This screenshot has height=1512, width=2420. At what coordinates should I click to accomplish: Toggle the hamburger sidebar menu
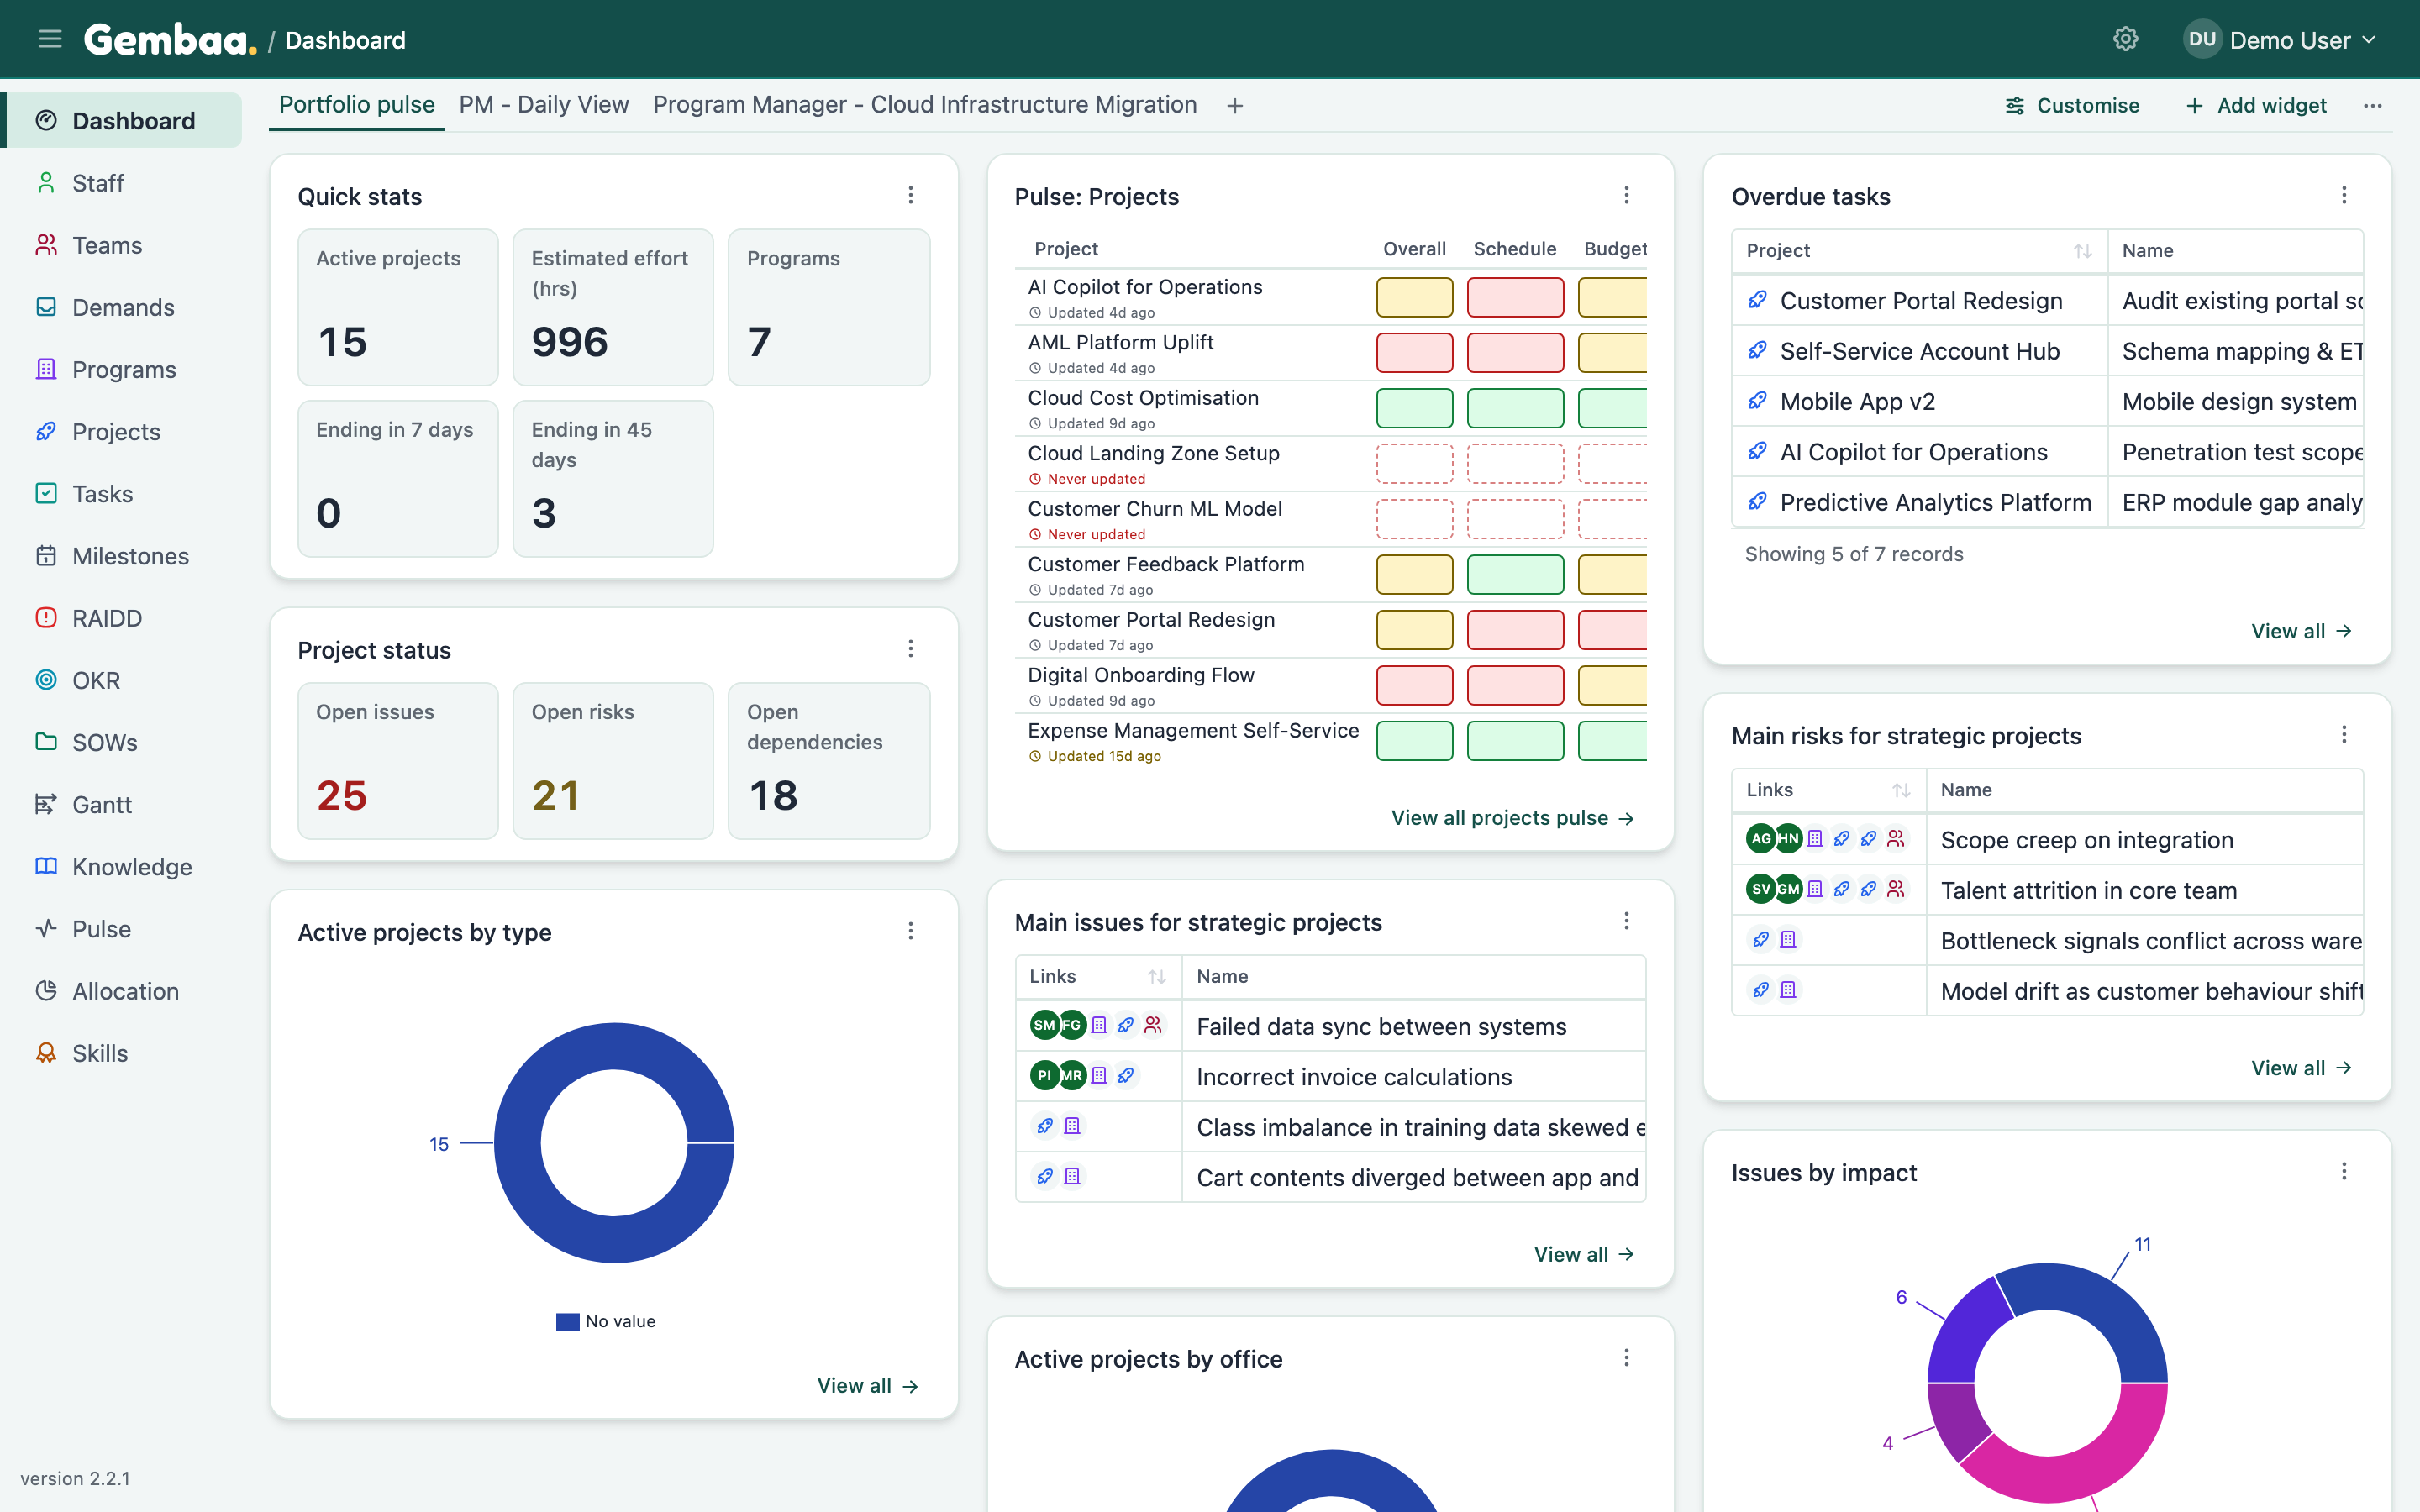(x=50, y=40)
